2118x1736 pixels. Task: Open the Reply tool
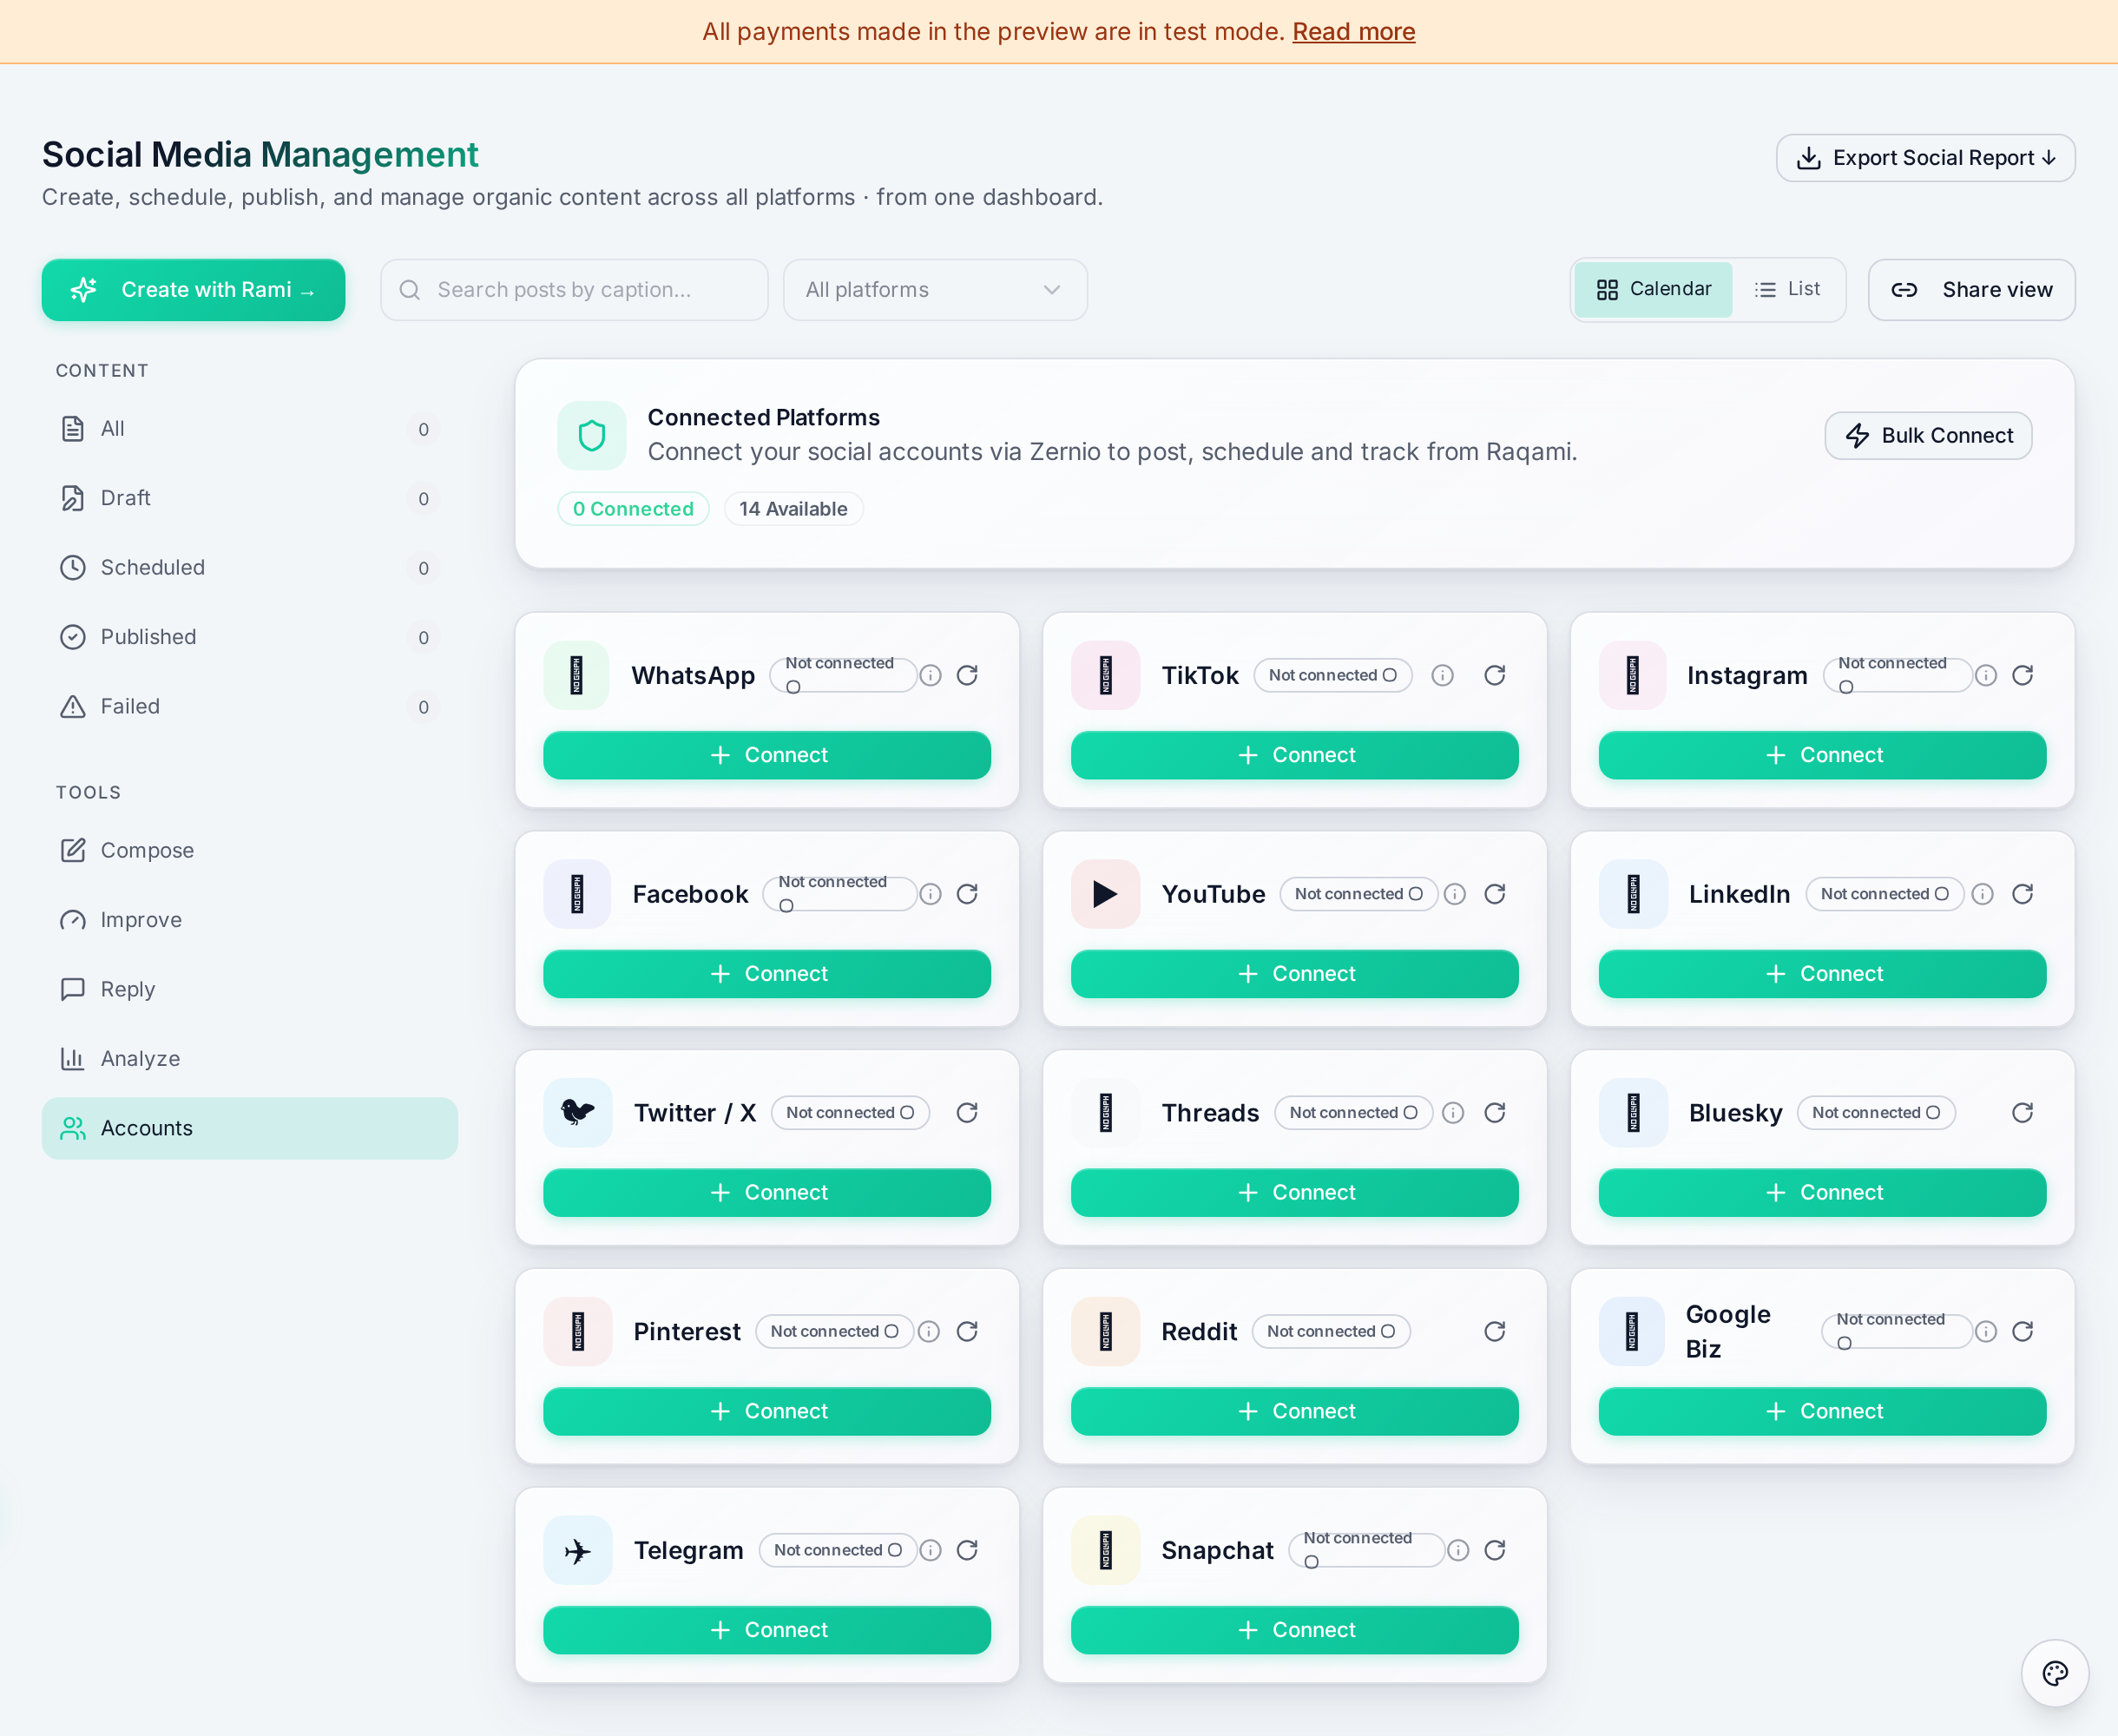pos(249,989)
